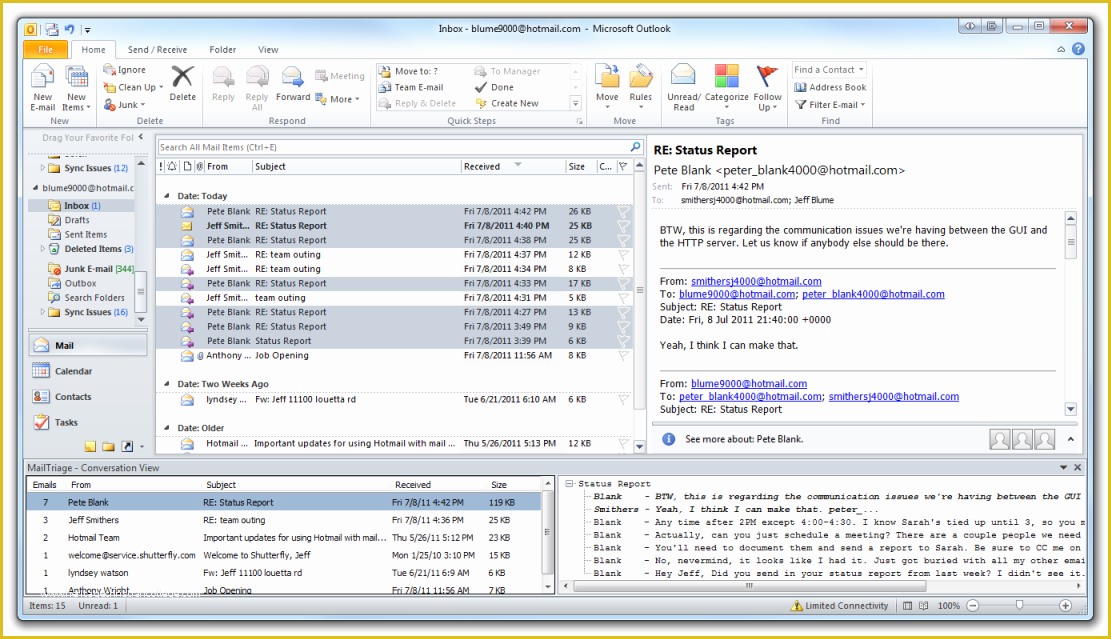Create a New E-mail
Image resolution: width=1111 pixels, height=639 pixels.
click(43, 88)
